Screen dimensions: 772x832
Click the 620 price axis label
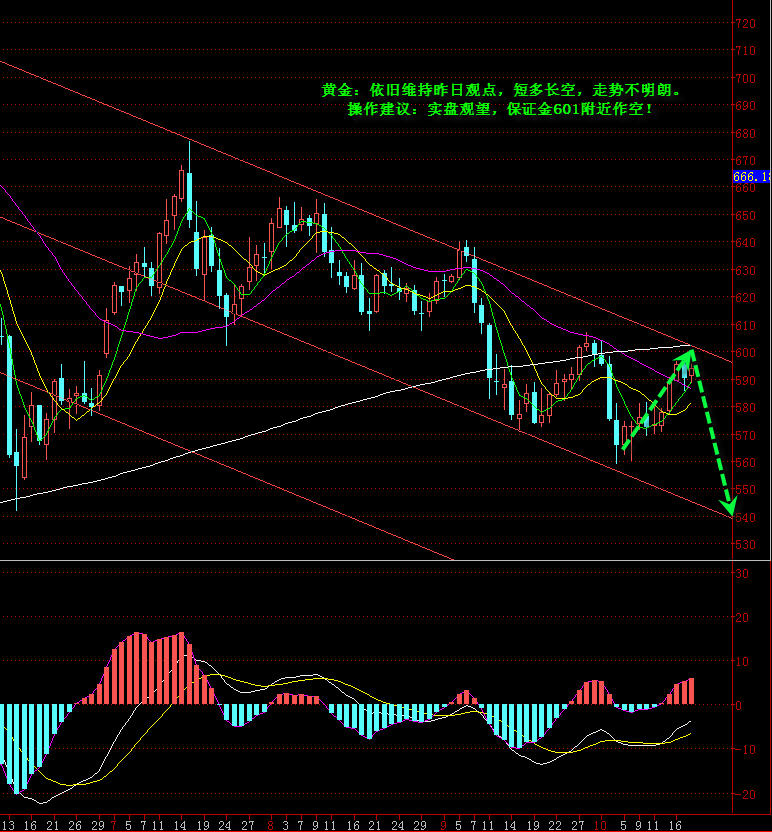(x=745, y=298)
